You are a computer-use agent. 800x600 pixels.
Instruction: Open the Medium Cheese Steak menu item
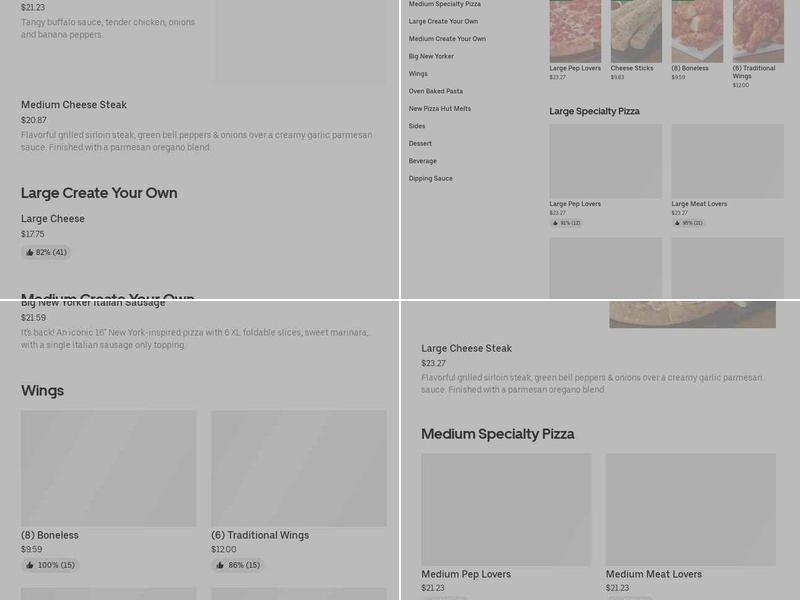coord(75,104)
